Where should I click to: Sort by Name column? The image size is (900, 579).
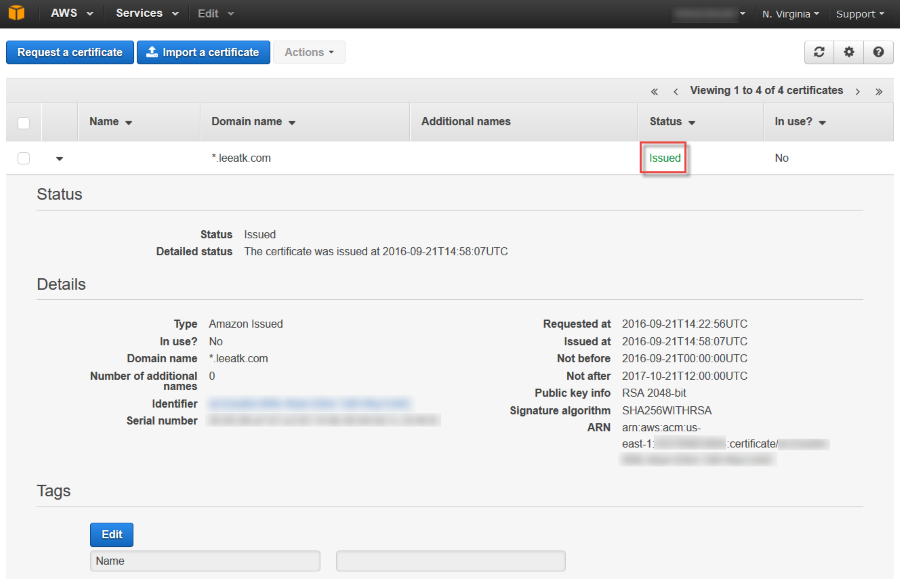tap(111, 122)
